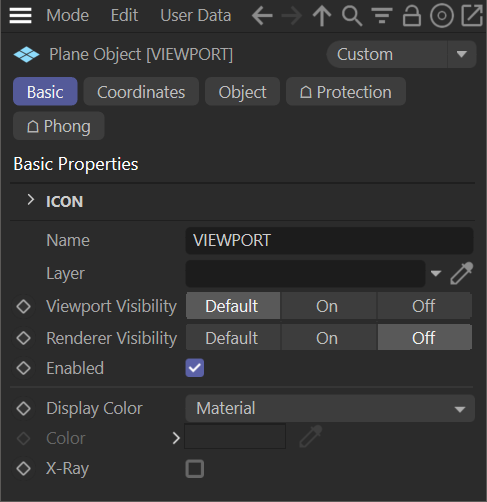Screen dimensions: 487x502
Task: Open the hamburger menu icon
Action: point(20,15)
